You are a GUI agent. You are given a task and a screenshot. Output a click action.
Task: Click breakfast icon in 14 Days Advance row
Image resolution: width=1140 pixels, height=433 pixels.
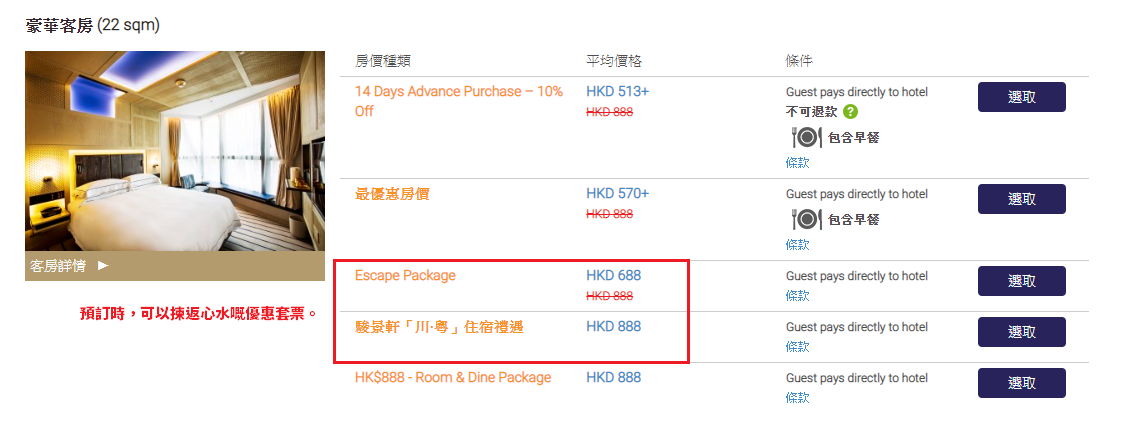[806, 137]
